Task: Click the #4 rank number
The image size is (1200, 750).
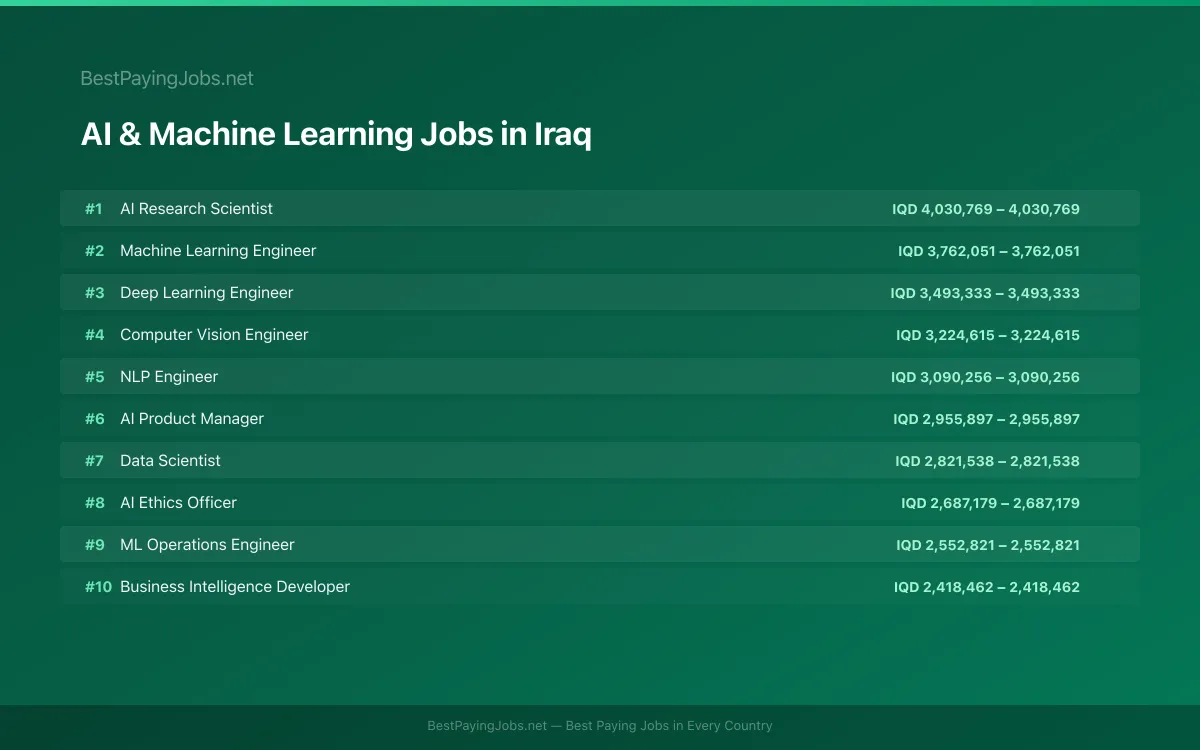Action: pos(94,335)
